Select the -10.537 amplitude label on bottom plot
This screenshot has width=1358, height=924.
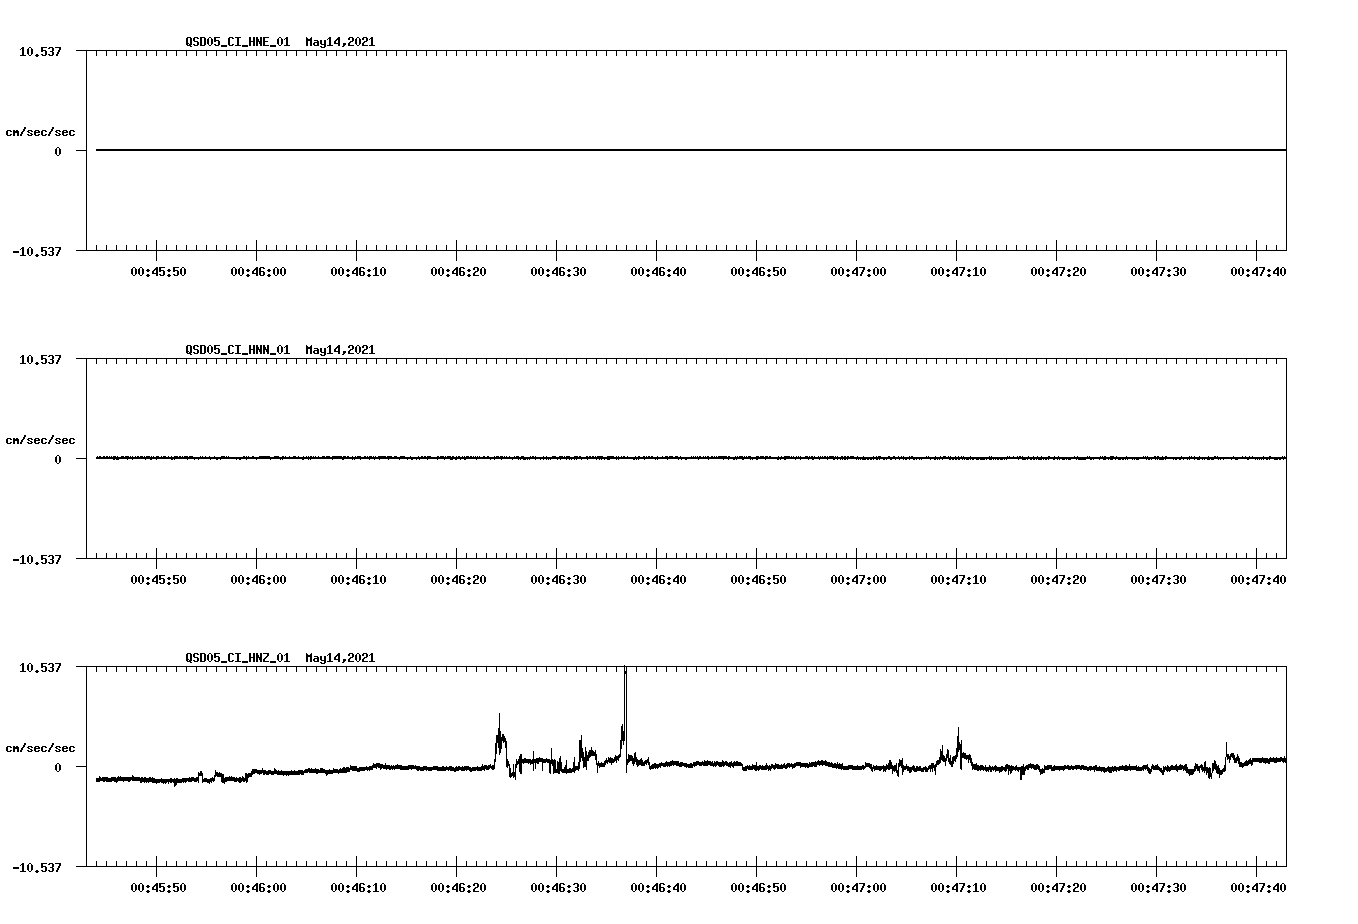[x=37, y=869]
